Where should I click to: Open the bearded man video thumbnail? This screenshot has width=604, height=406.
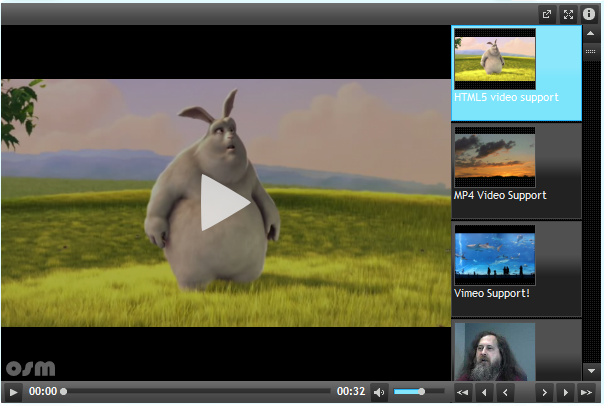[x=495, y=352]
